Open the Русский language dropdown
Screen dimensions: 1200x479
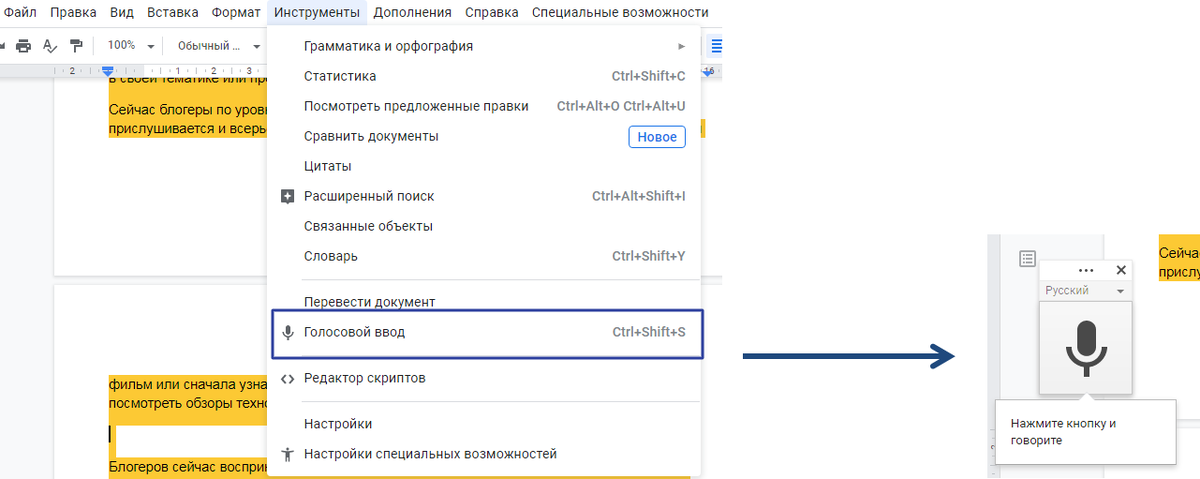coord(1086,290)
